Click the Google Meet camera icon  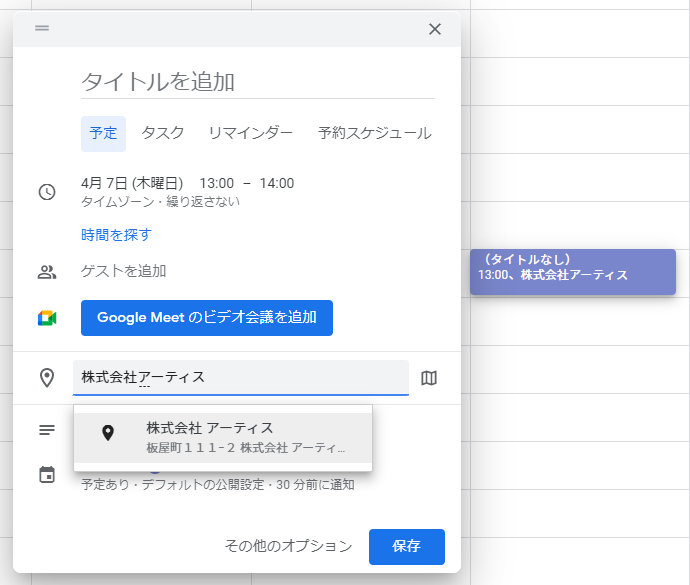(x=47, y=318)
